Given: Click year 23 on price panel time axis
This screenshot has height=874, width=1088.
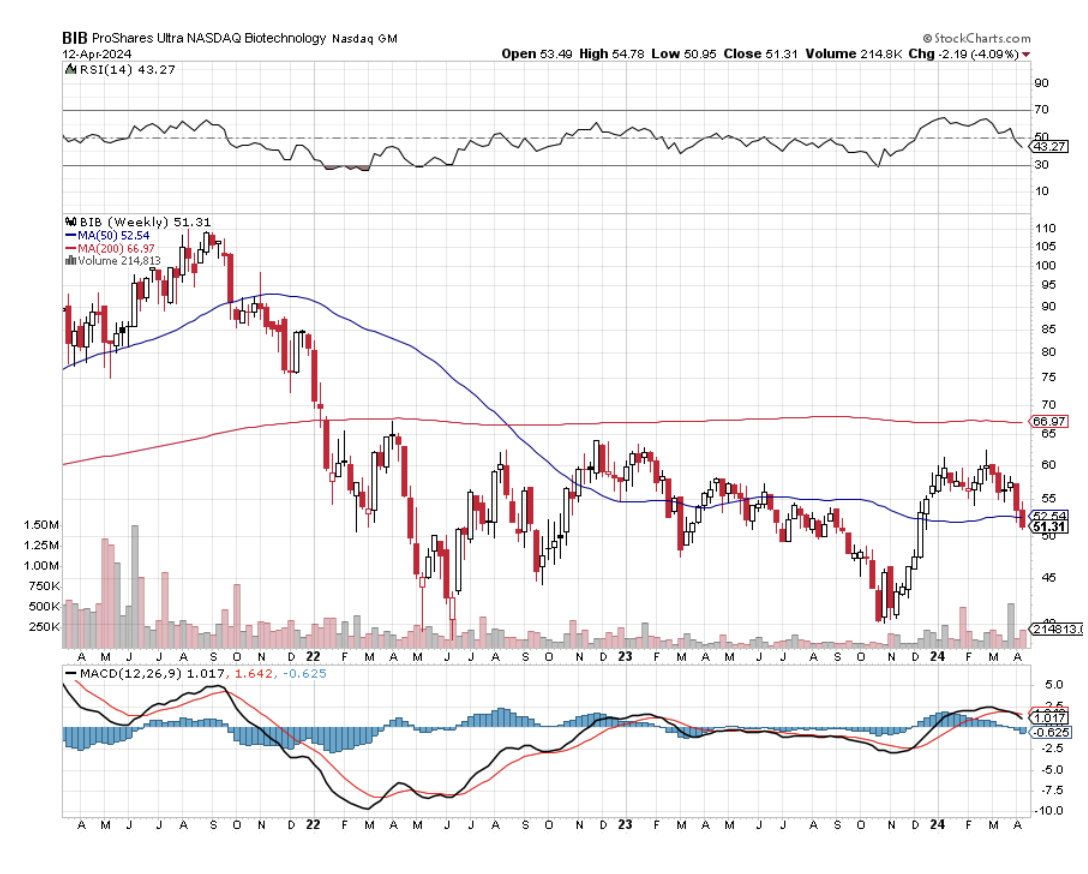Looking at the screenshot, I should tap(625, 656).
